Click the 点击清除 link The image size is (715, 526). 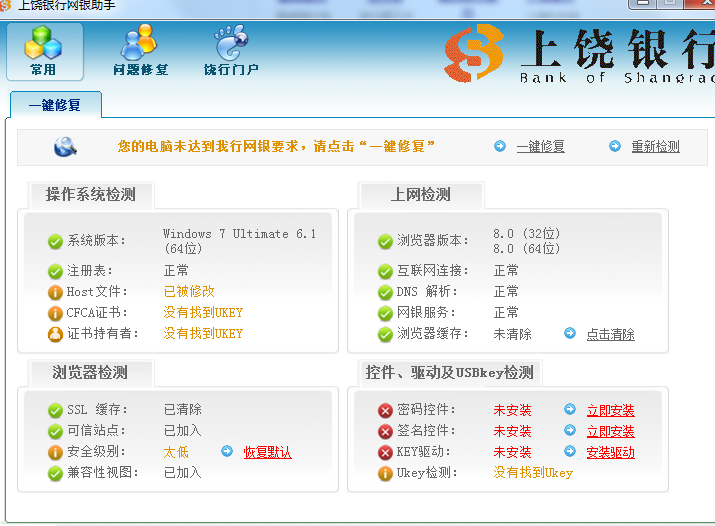click(x=611, y=334)
